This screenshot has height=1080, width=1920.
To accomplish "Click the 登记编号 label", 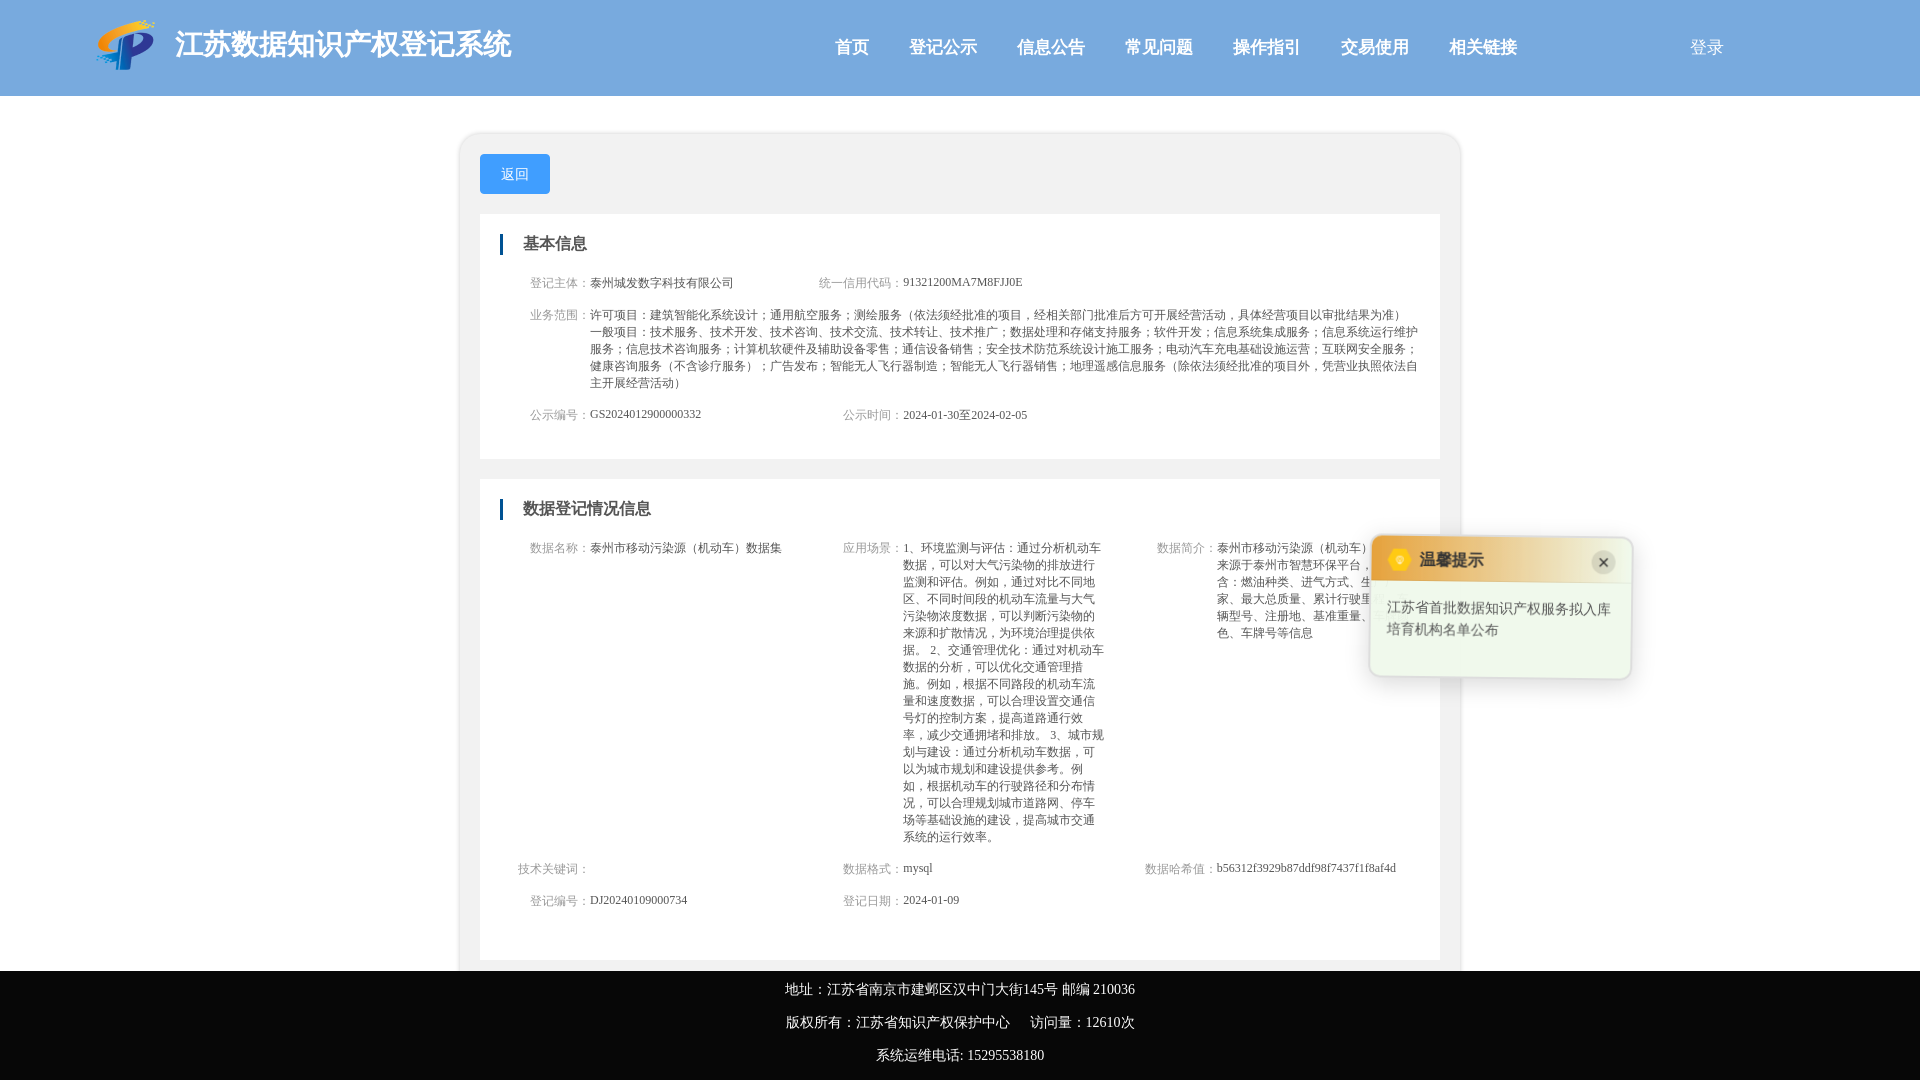I will click(559, 901).
